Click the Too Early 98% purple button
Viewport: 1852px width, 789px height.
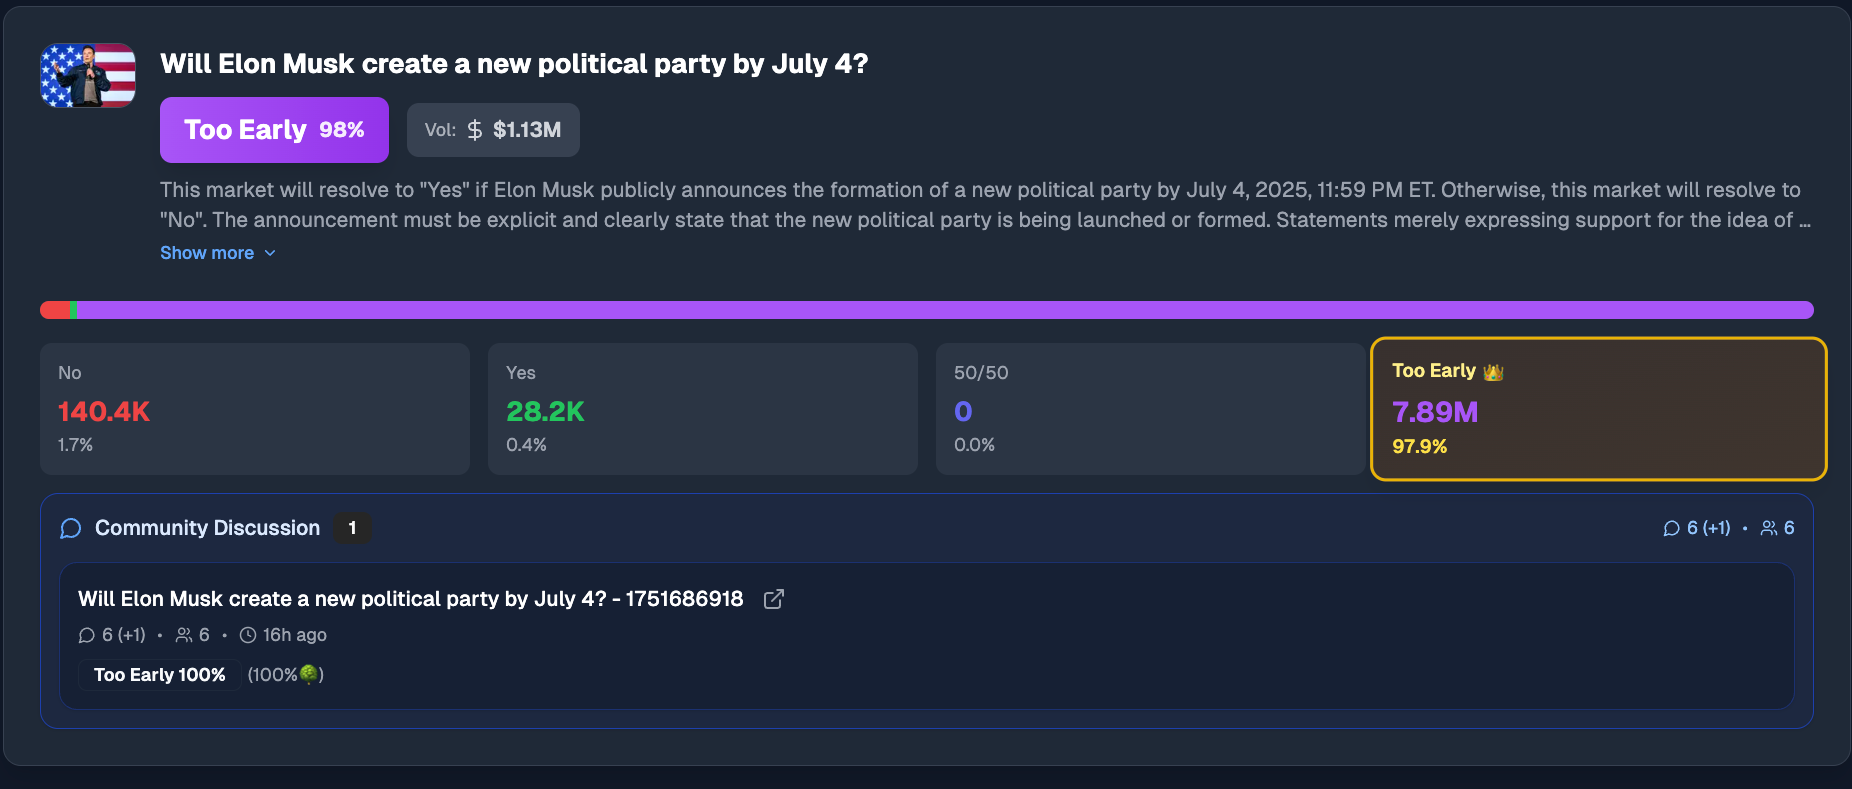[274, 130]
